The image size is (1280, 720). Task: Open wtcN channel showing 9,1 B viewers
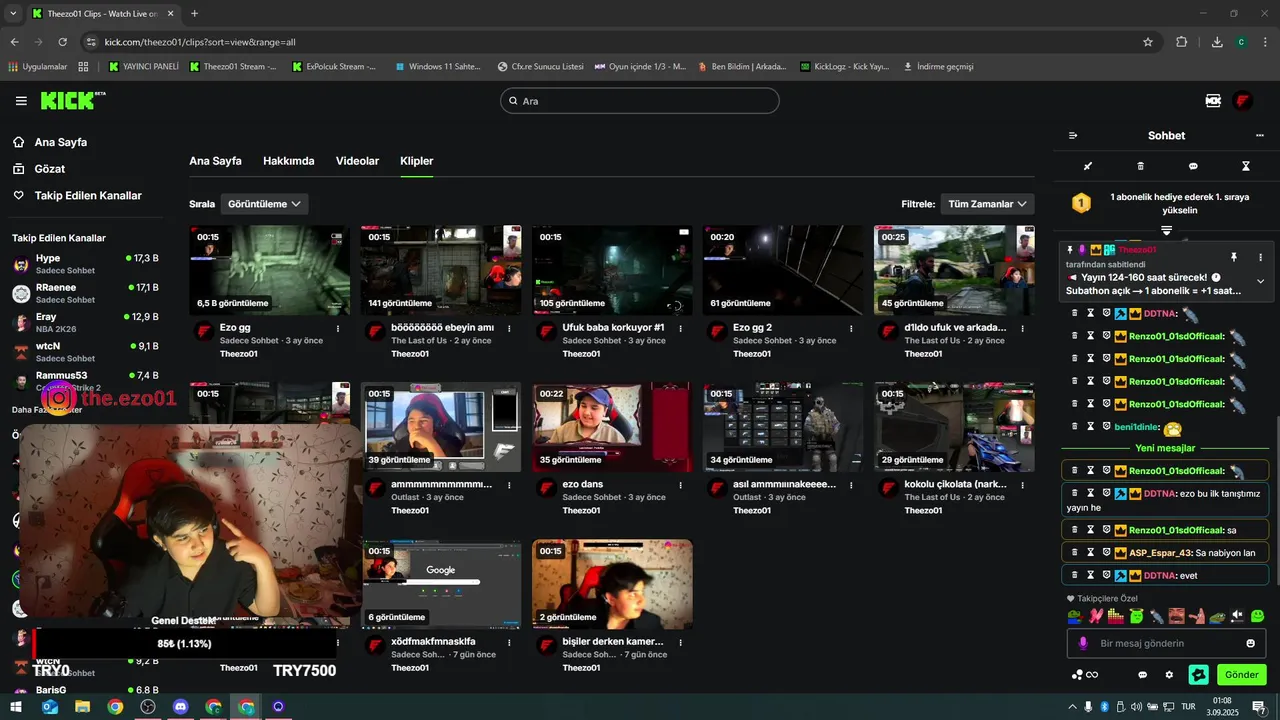coord(85,352)
